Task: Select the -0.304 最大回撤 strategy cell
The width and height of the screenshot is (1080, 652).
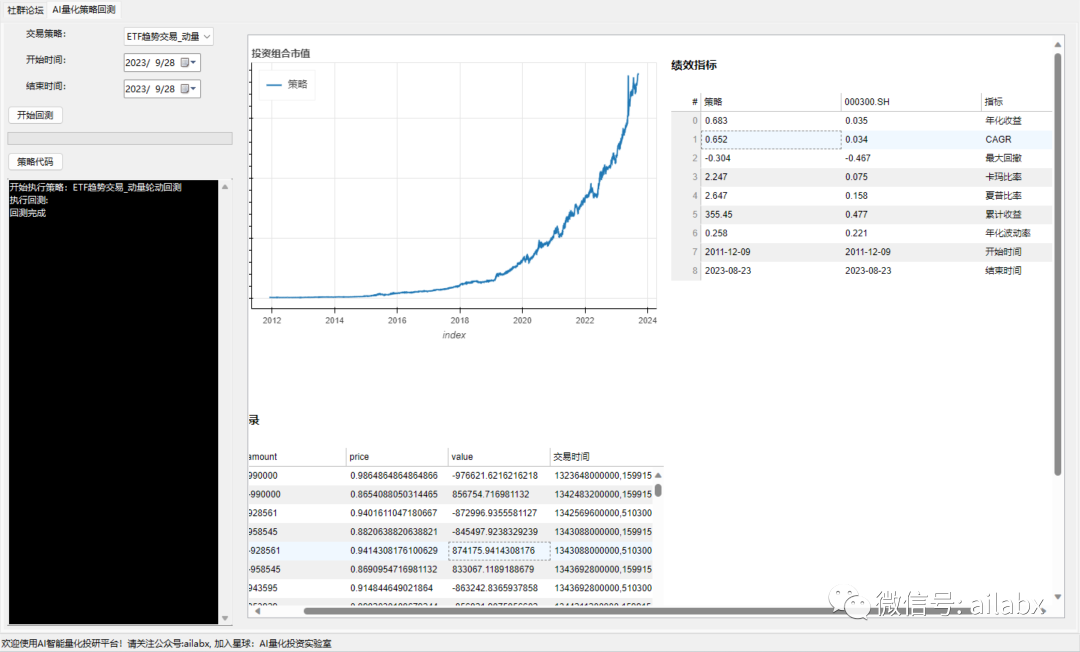Action: pos(771,158)
